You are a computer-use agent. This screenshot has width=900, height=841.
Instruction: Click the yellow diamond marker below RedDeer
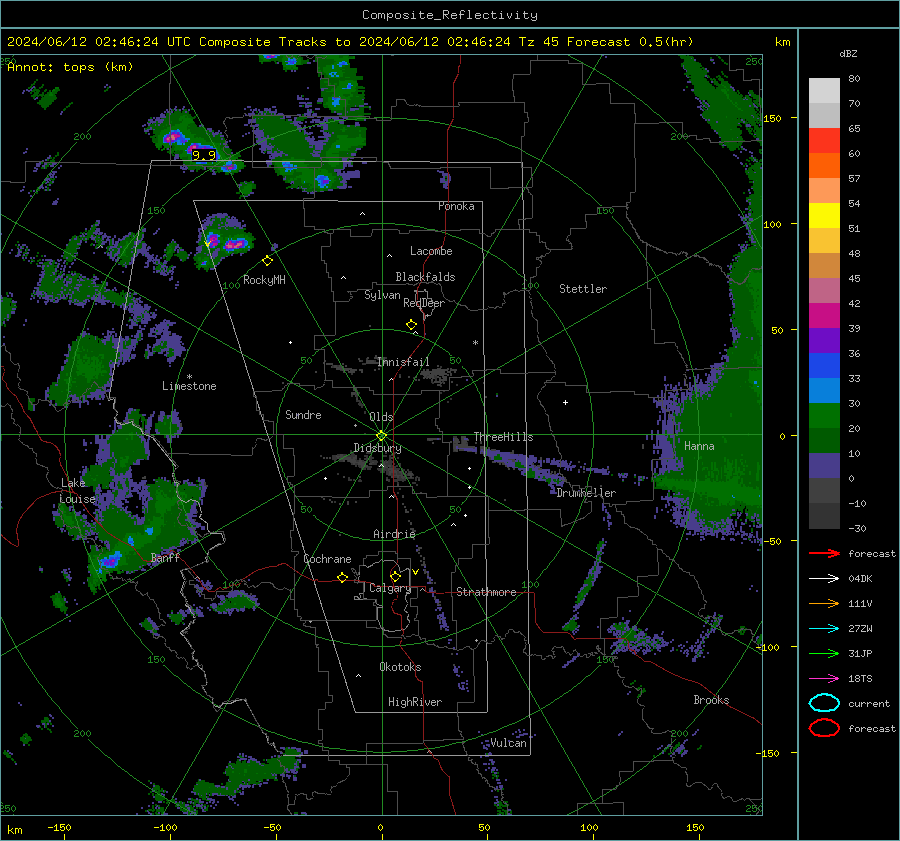(x=411, y=325)
